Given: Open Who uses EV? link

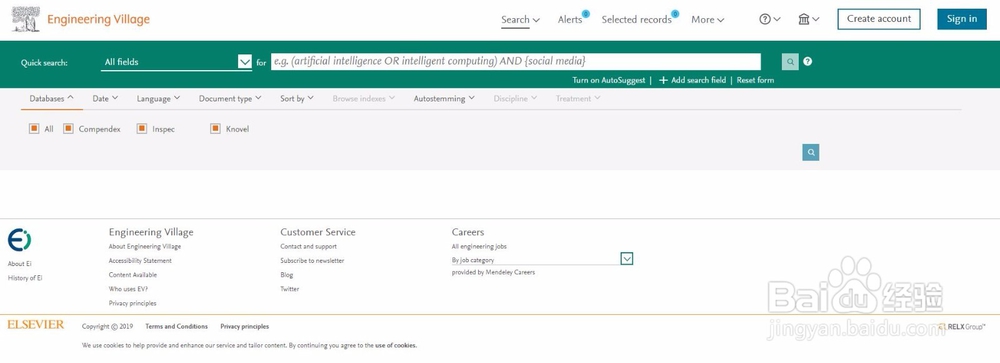Looking at the screenshot, I should pos(128,289).
